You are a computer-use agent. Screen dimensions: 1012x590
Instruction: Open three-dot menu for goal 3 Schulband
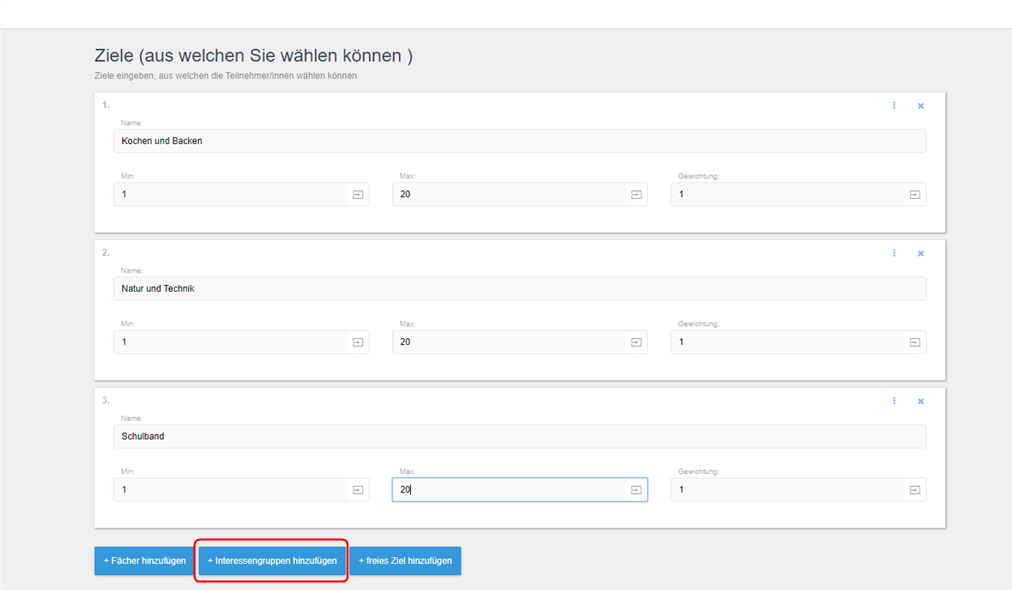coord(894,402)
